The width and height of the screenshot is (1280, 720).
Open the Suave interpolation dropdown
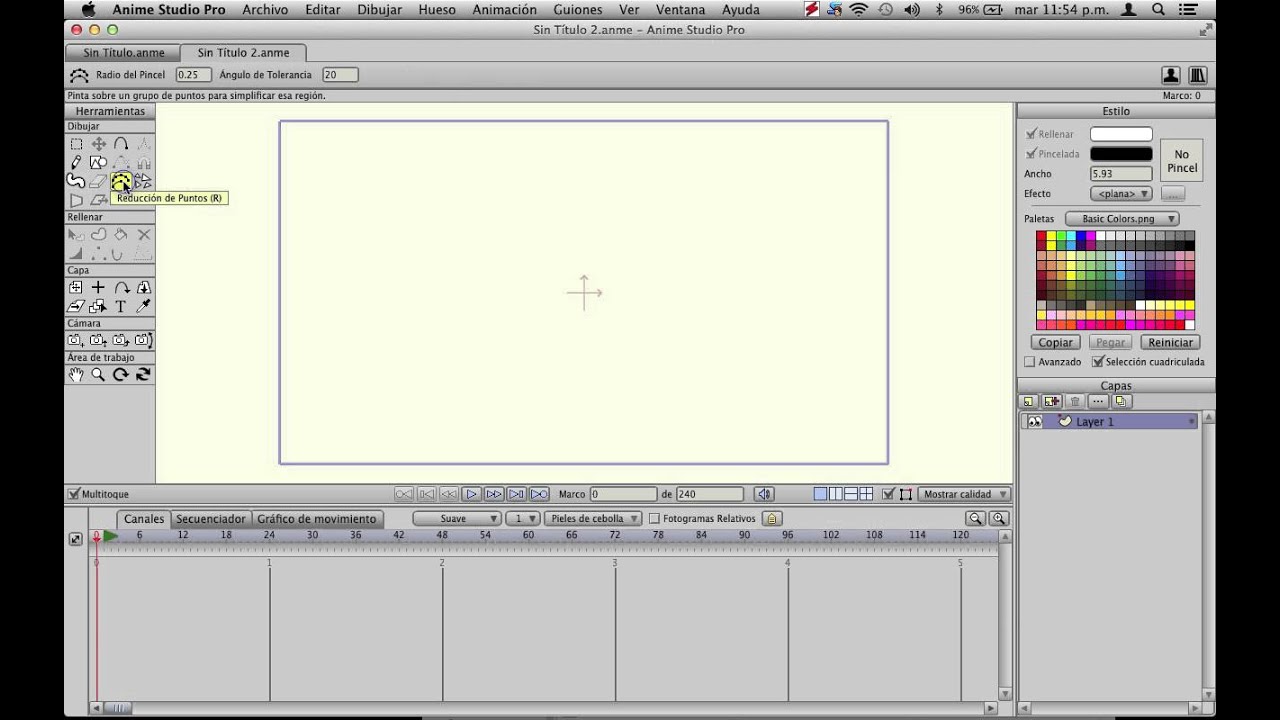pyautogui.click(x=457, y=519)
